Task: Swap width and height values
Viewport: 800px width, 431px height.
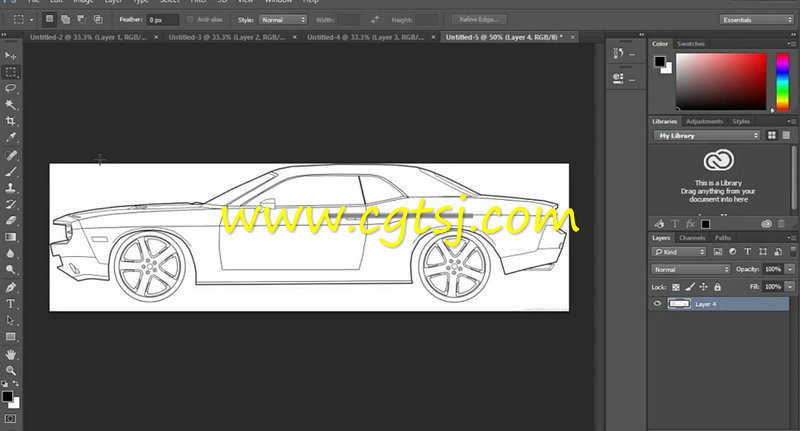Action: point(375,20)
